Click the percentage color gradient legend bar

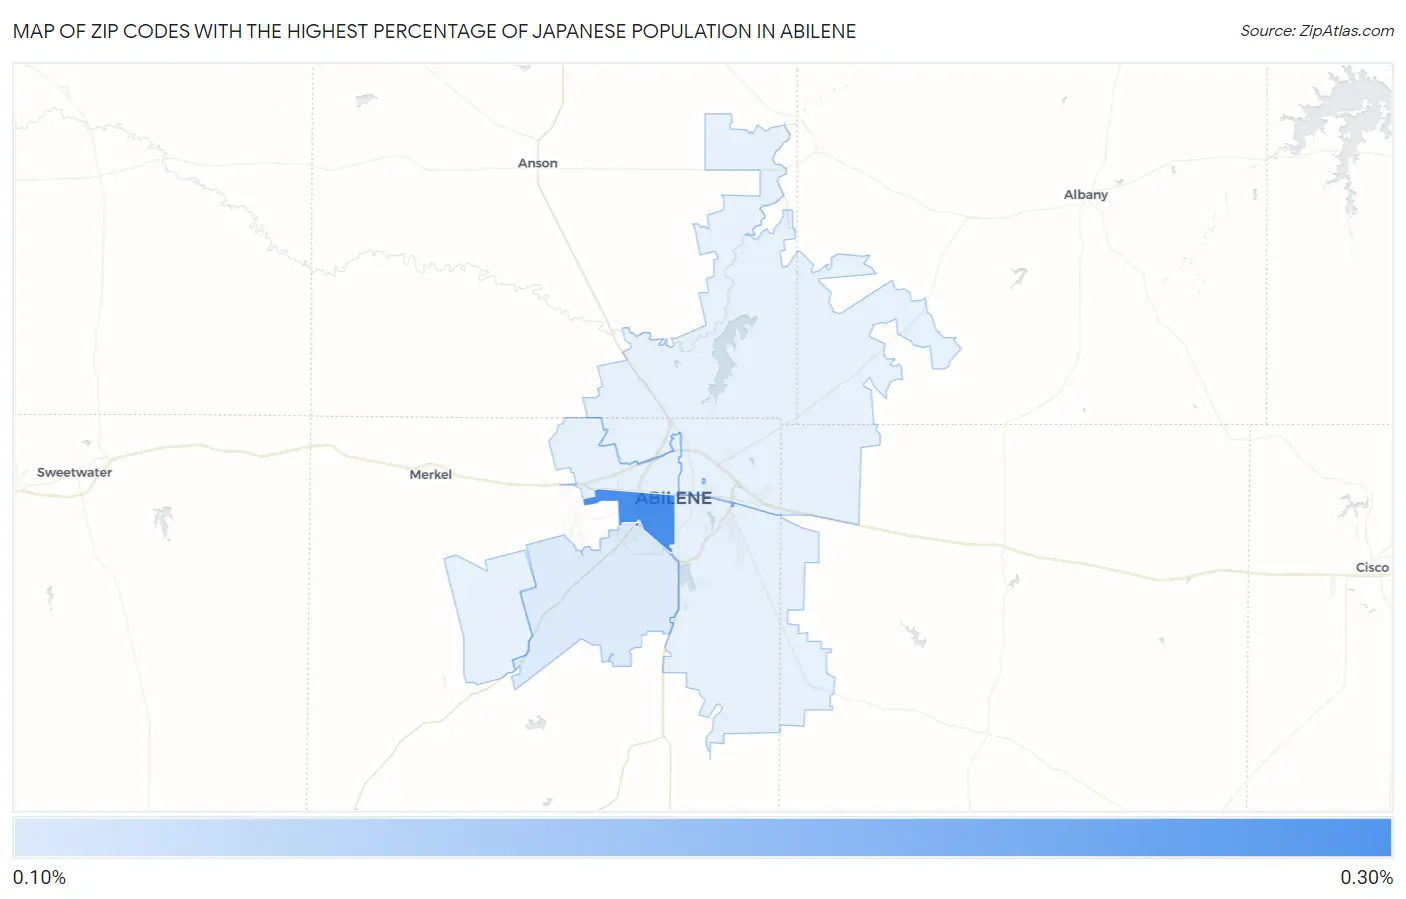coord(702,837)
